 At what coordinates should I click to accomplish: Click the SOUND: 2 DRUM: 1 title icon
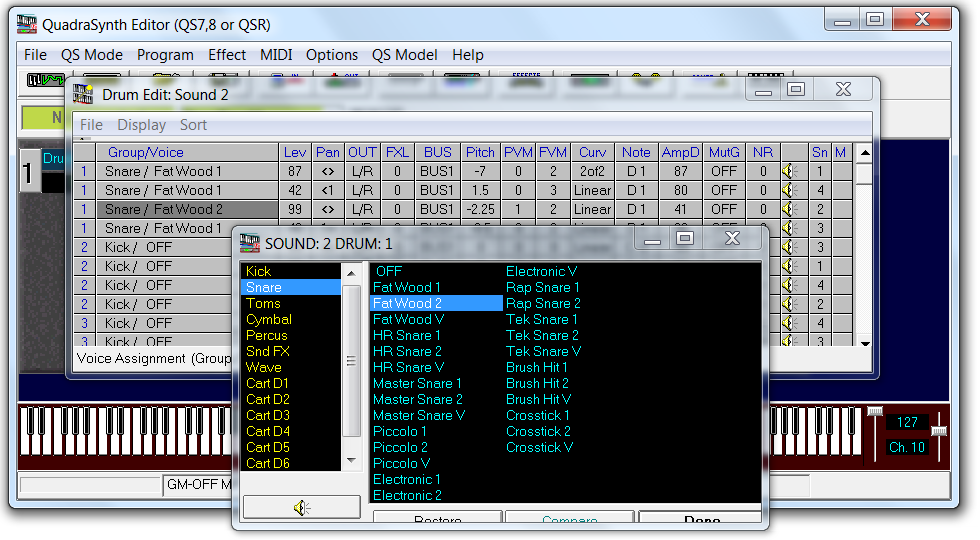pyautogui.click(x=249, y=243)
